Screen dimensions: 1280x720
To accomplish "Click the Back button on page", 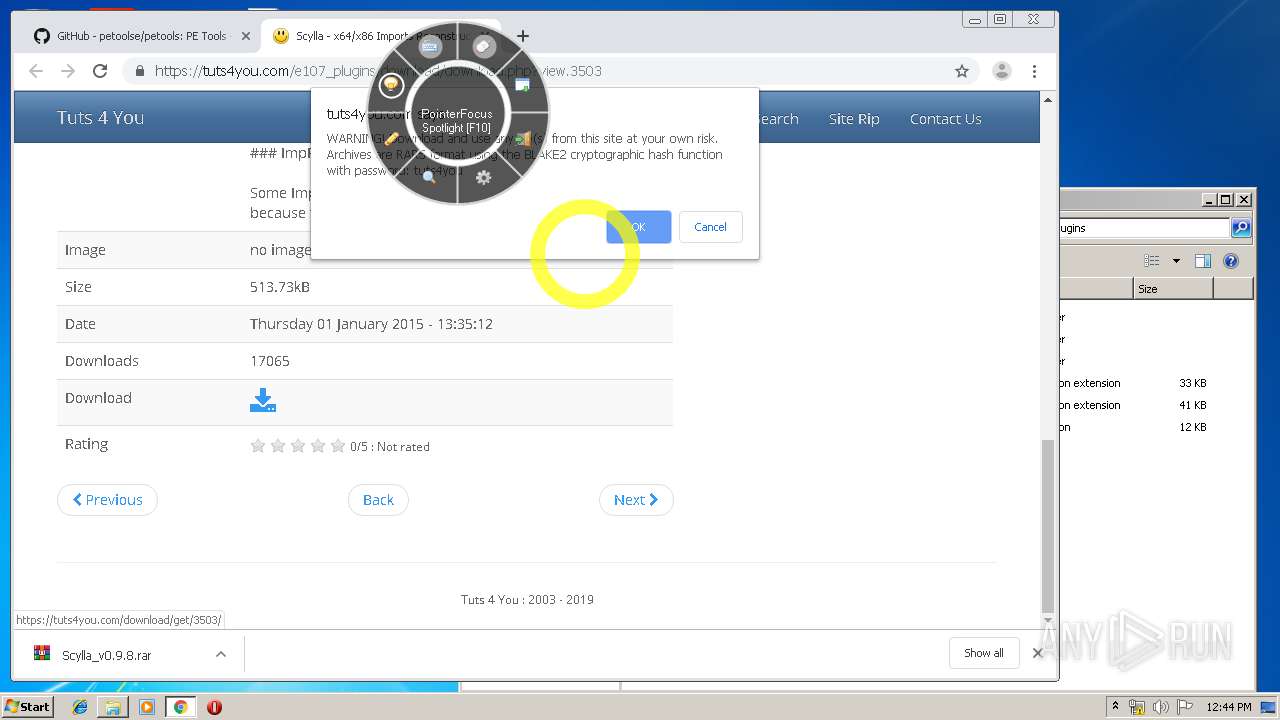I will [x=378, y=500].
